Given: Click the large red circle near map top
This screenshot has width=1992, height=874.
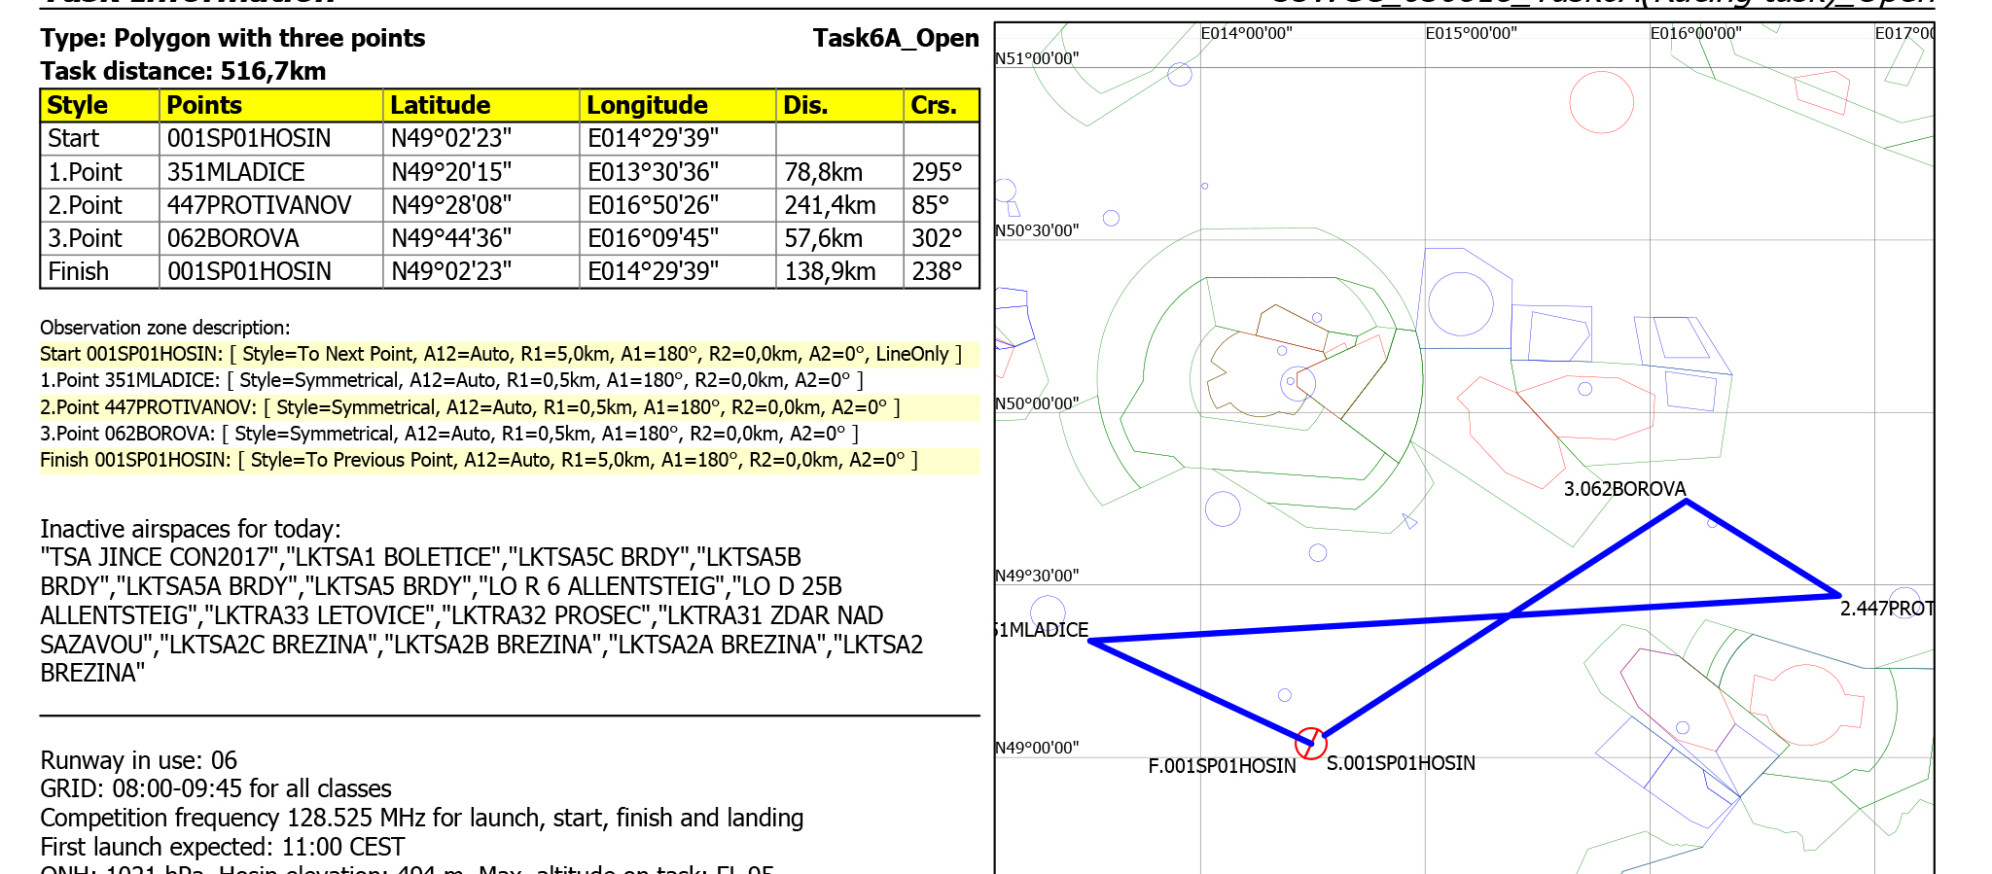Looking at the screenshot, I should point(1601,102).
